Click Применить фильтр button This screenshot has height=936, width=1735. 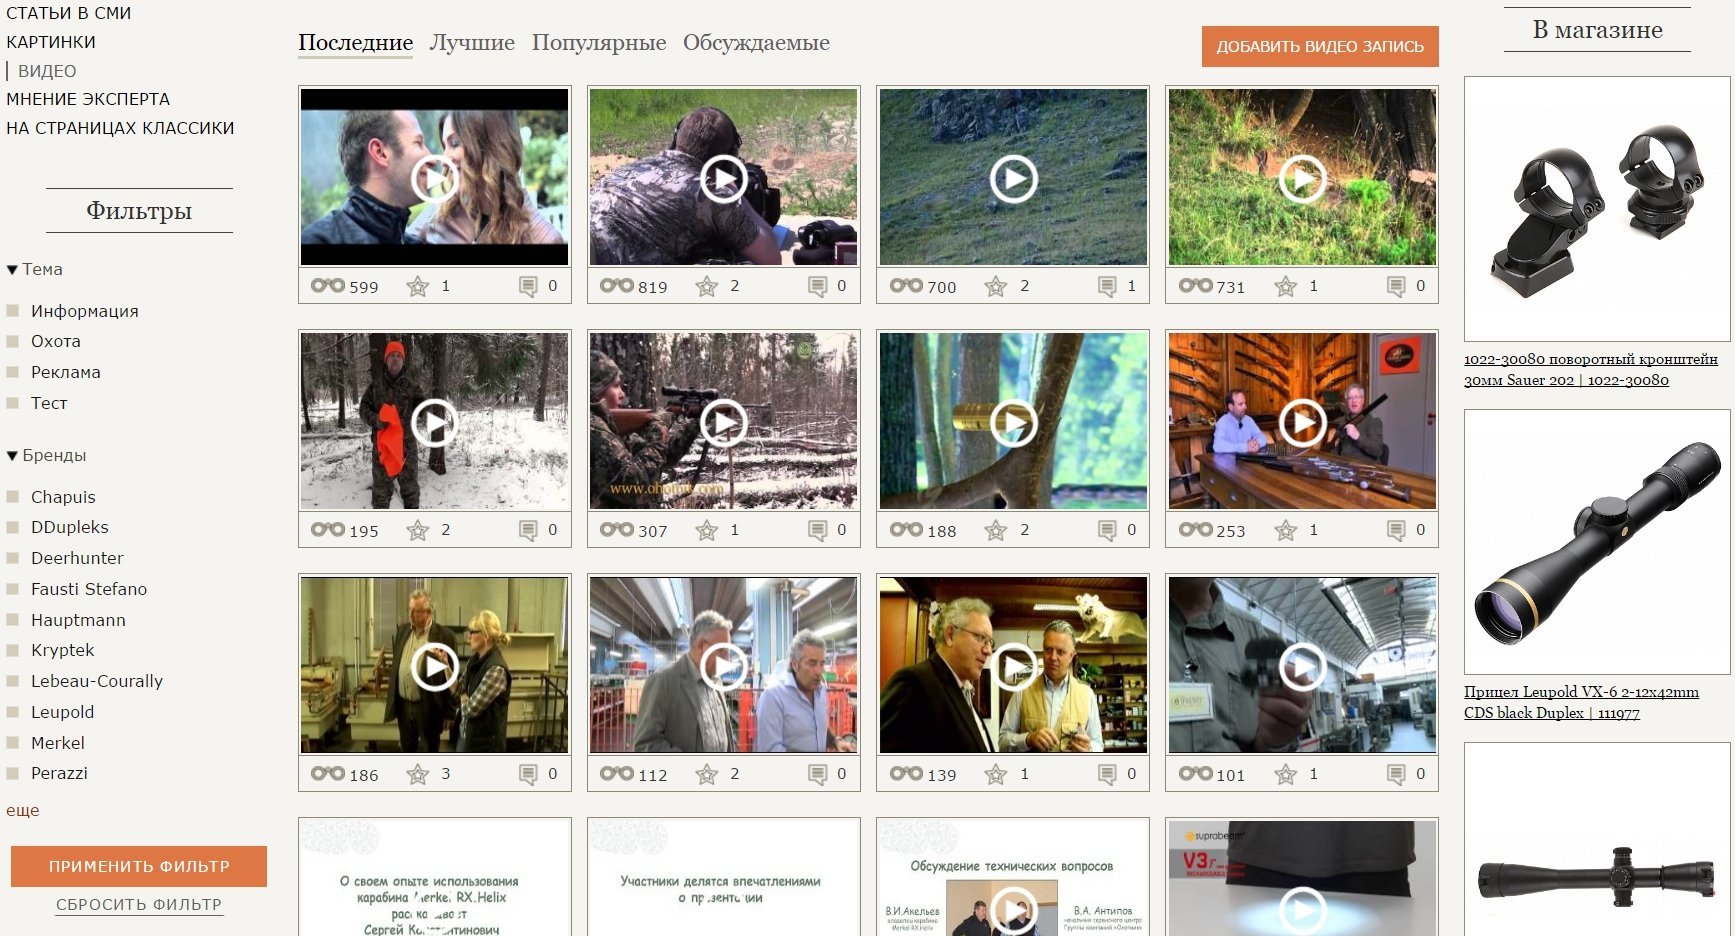point(139,866)
